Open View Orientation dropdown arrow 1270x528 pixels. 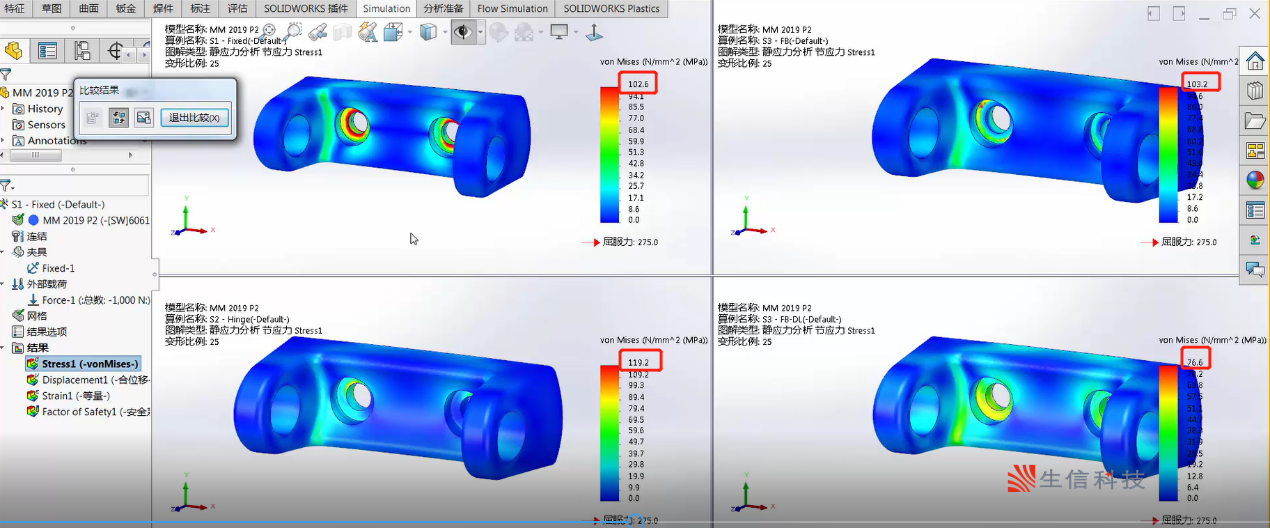[x=410, y=32]
